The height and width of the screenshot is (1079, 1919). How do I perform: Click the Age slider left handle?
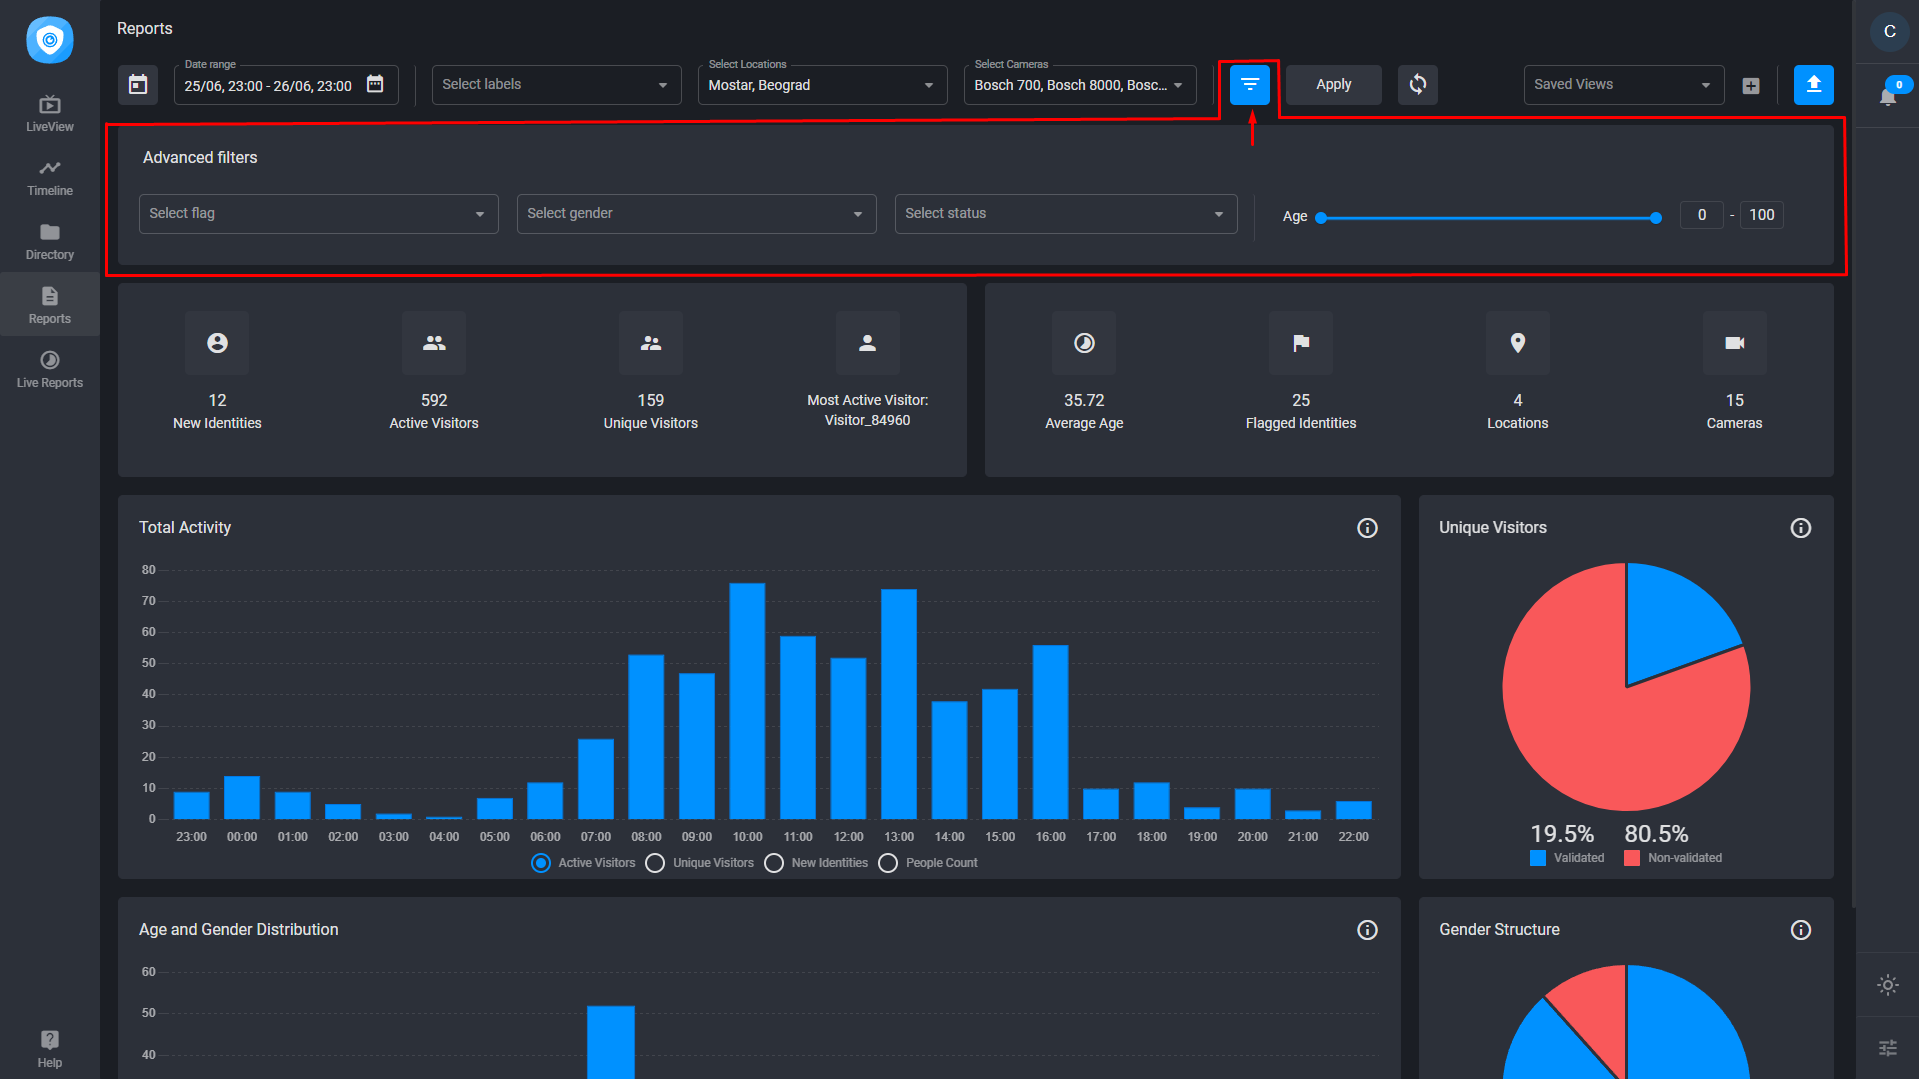1321,217
